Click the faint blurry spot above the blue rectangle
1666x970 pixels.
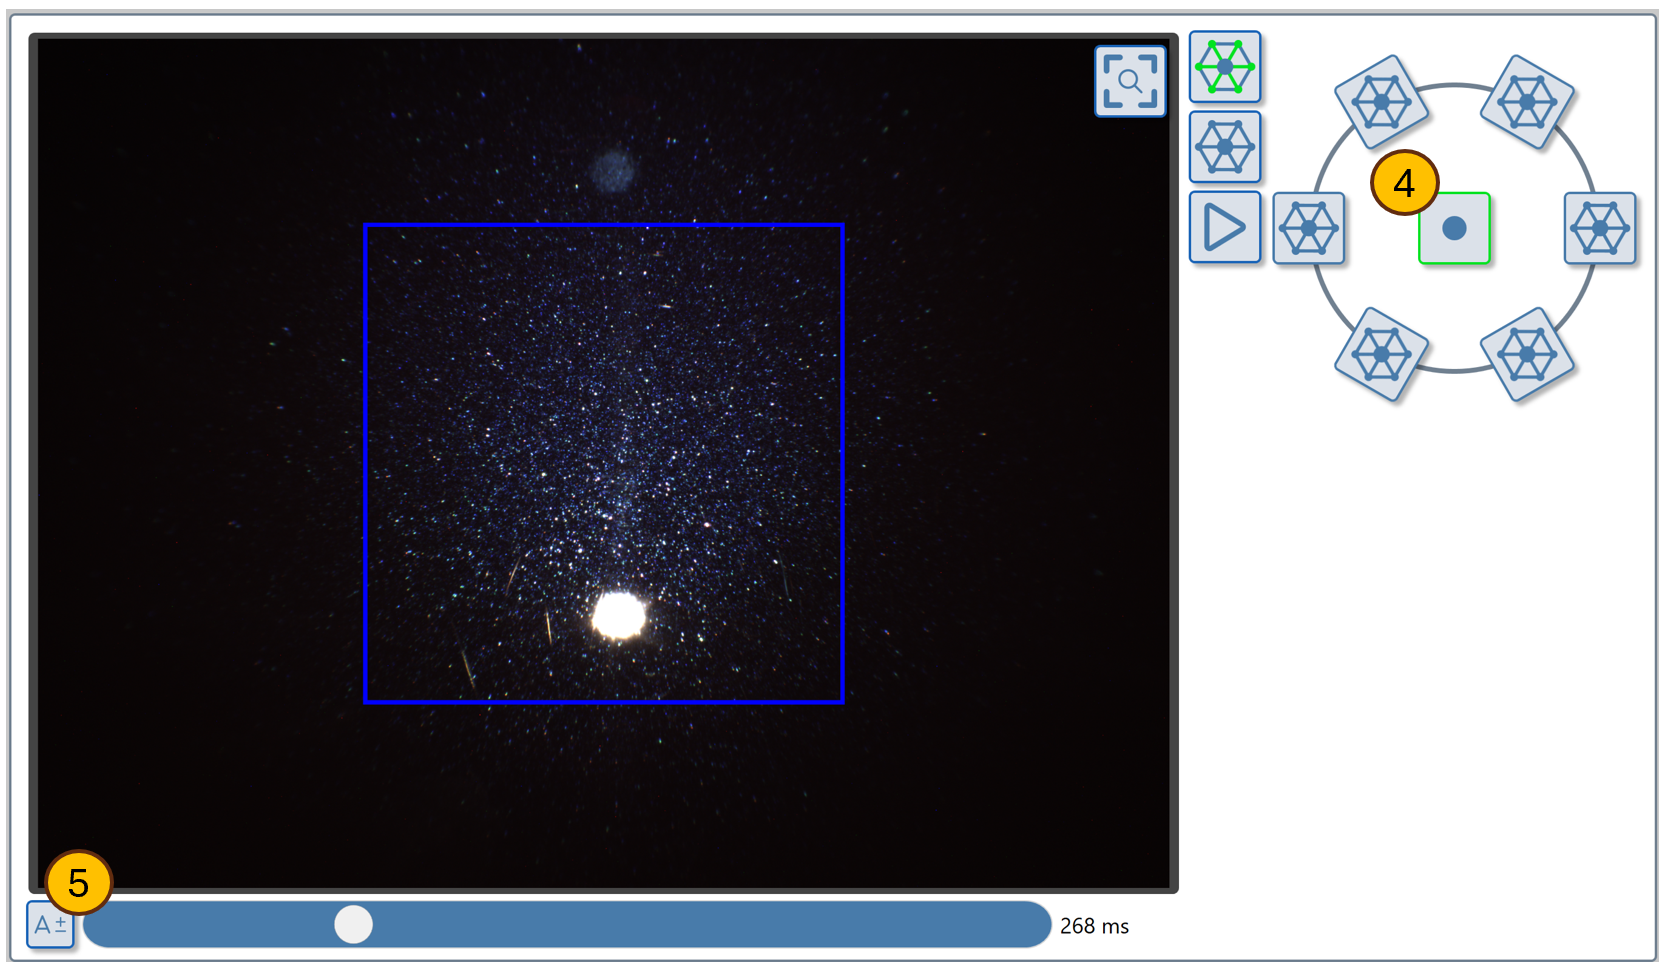click(x=611, y=171)
